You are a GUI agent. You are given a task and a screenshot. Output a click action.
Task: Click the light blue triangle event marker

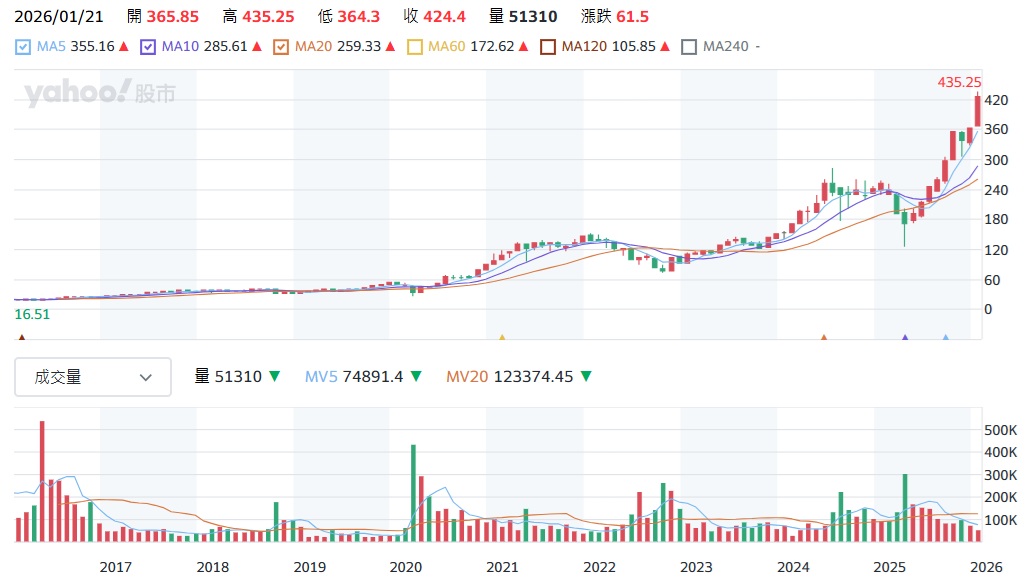[x=946, y=338]
